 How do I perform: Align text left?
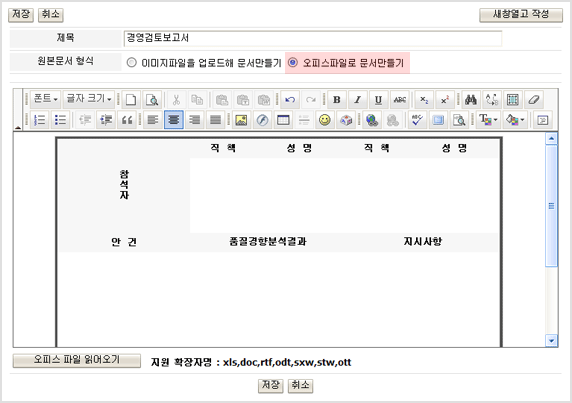pyautogui.click(x=152, y=120)
